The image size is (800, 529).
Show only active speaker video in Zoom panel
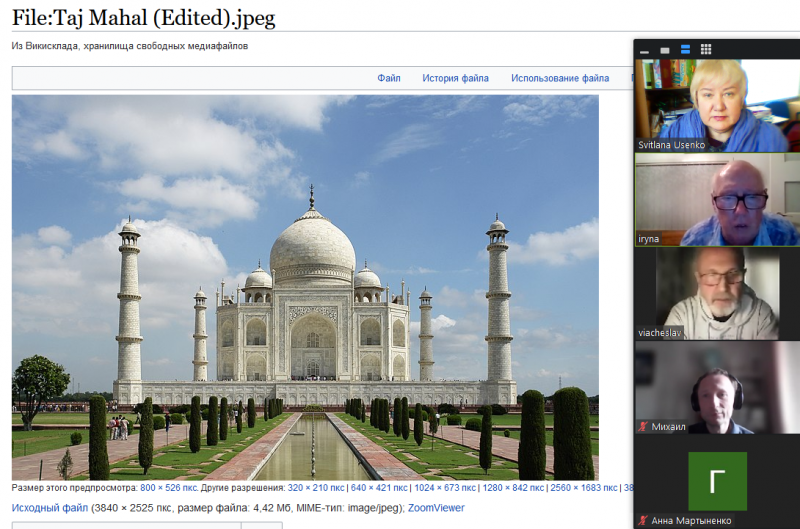[x=665, y=50]
